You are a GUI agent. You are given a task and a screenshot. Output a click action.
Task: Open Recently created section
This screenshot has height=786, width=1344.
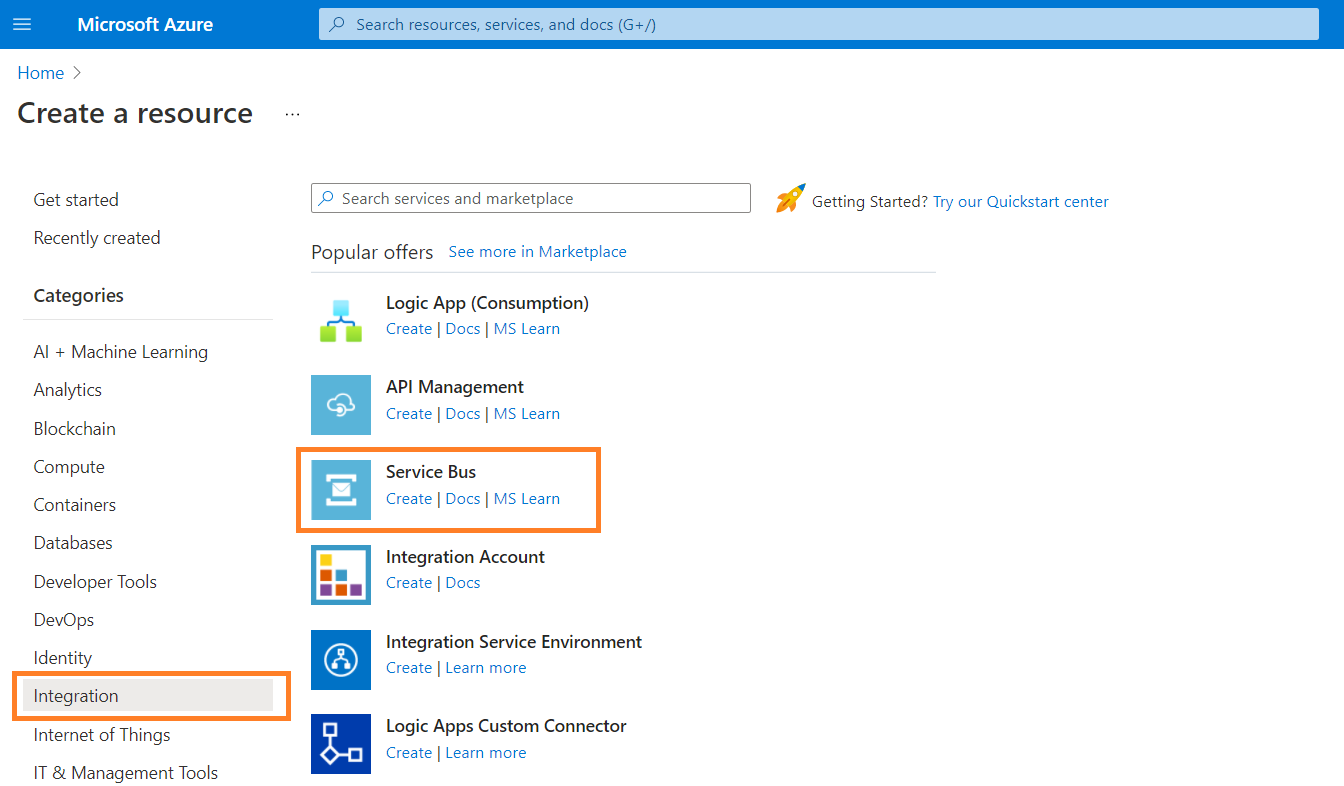coord(97,238)
